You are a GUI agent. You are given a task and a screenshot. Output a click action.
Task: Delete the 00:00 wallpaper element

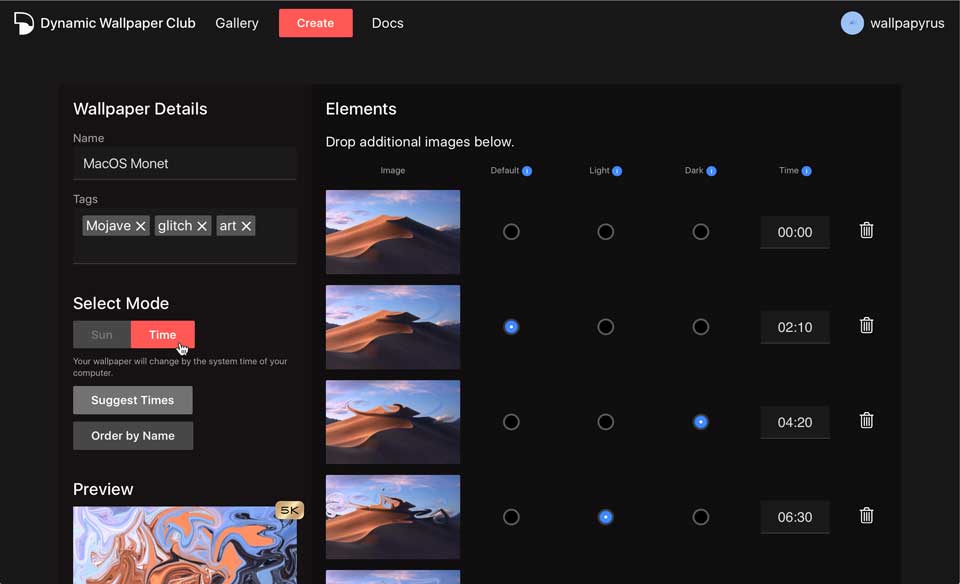[x=866, y=230]
